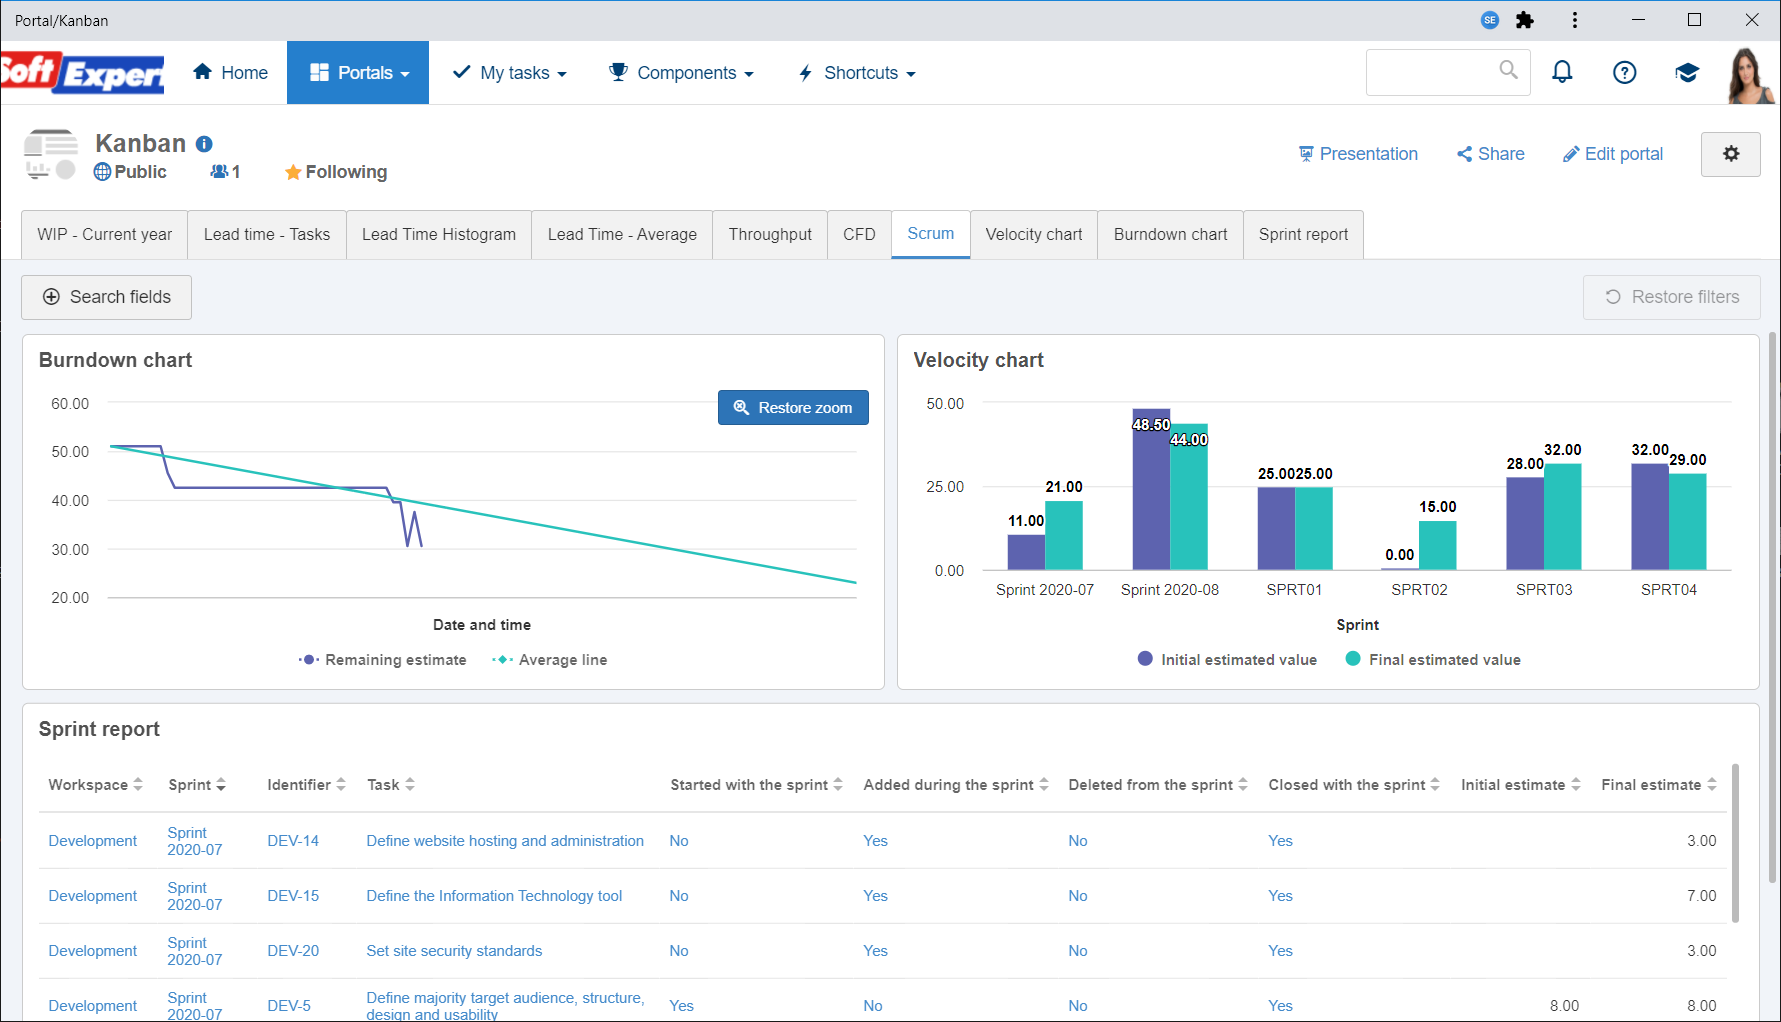The height and width of the screenshot is (1022, 1781).
Task: Click the Restore filters button
Action: pos(1672,297)
